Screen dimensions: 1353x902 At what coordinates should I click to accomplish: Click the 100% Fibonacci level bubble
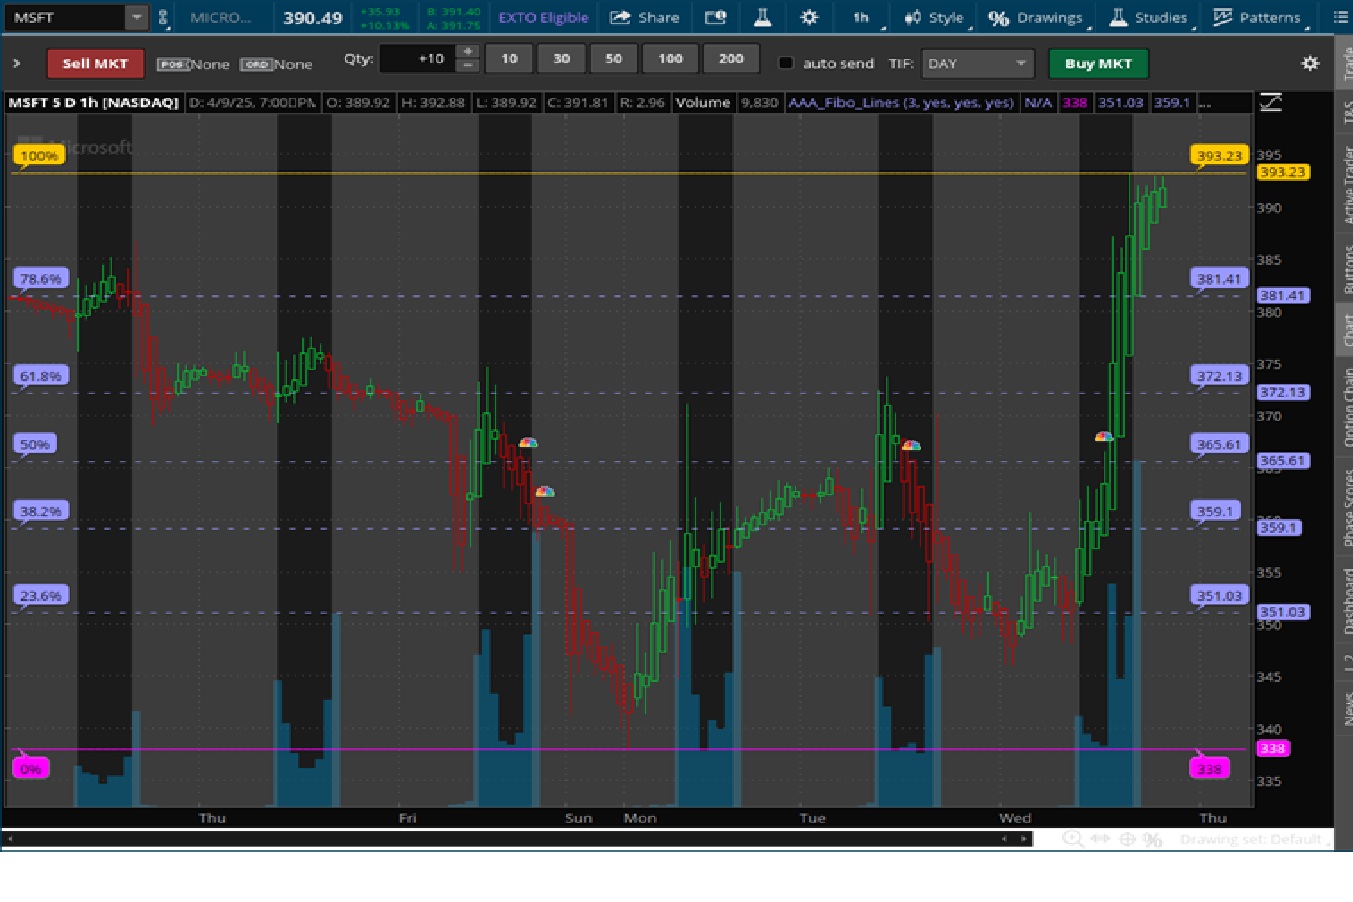point(39,155)
